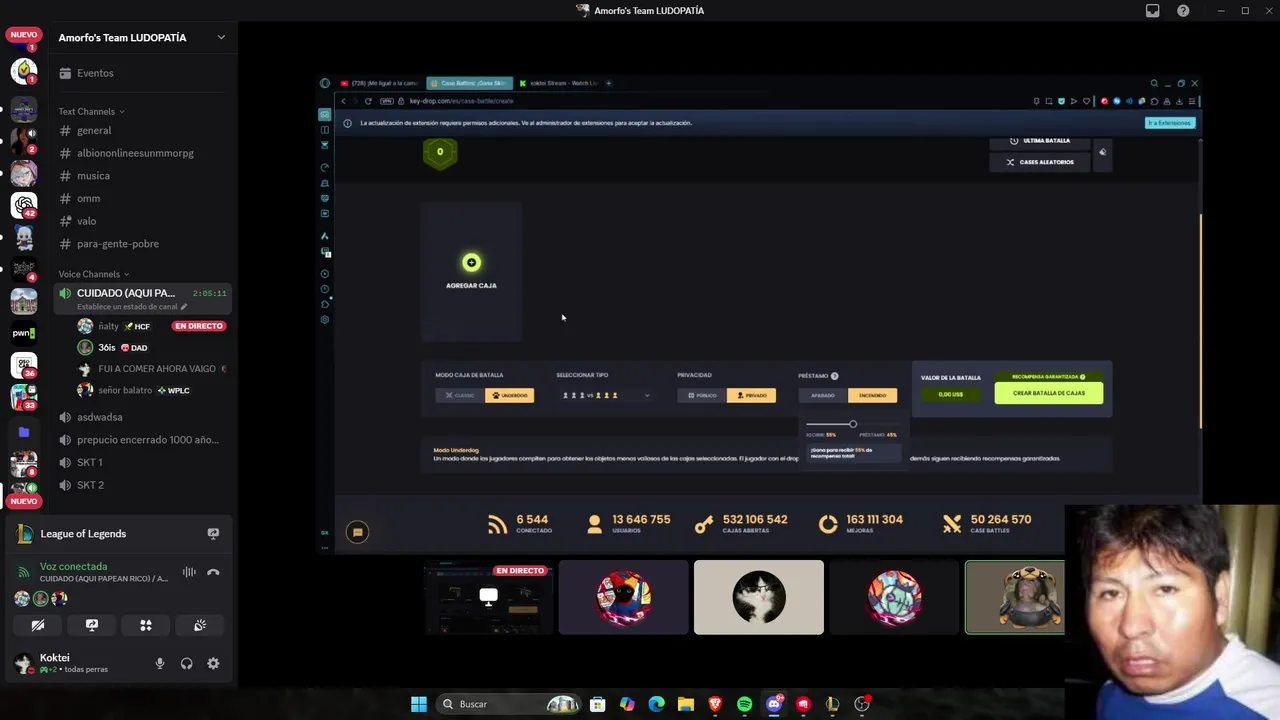Click Crear Batalla de Cajas button
This screenshot has width=1280, height=720.
point(1049,393)
